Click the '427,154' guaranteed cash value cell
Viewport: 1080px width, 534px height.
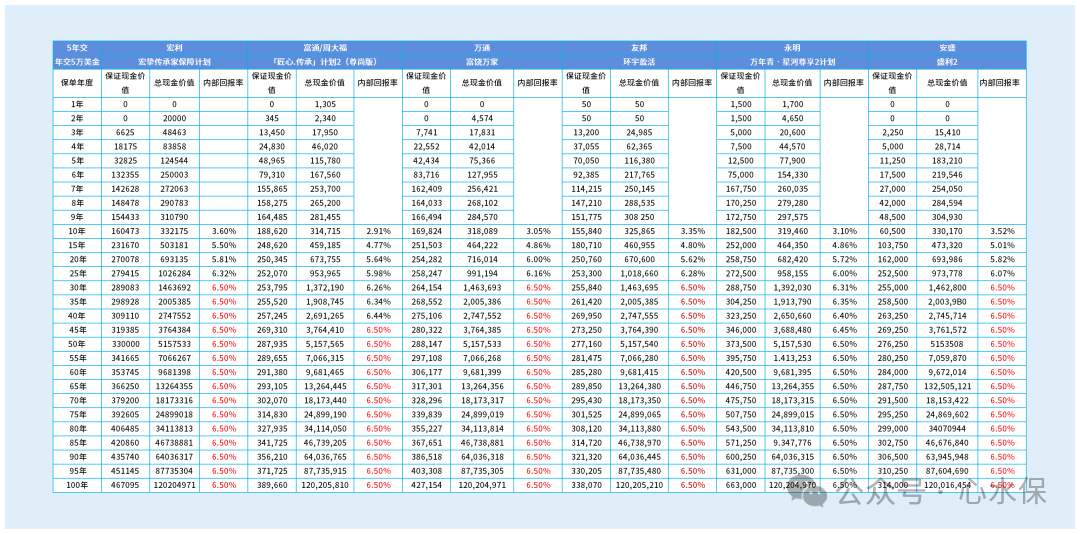pyautogui.click(x=426, y=486)
